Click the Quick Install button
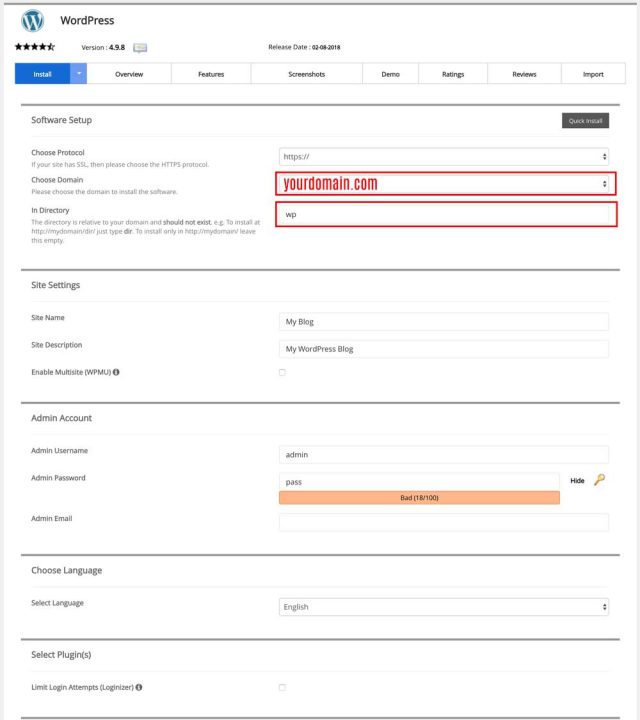 click(585, 121)
